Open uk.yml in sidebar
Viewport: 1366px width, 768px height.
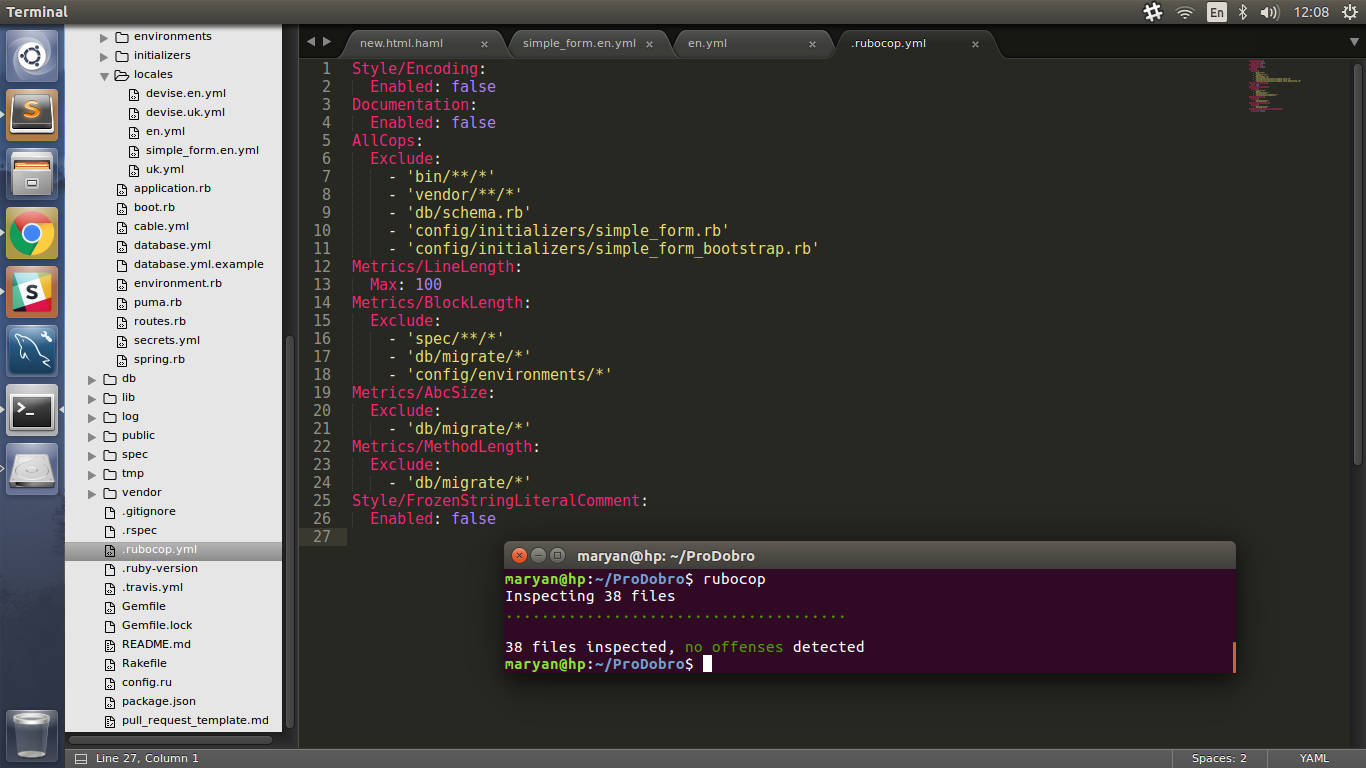165,169
